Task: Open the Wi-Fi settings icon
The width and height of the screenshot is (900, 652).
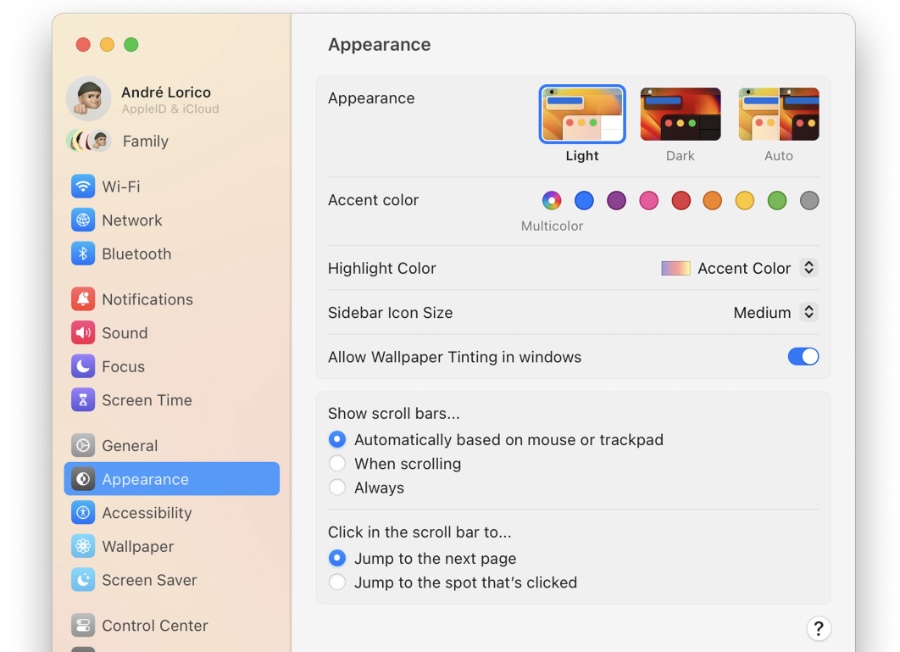Action: [x=83, y=187]
